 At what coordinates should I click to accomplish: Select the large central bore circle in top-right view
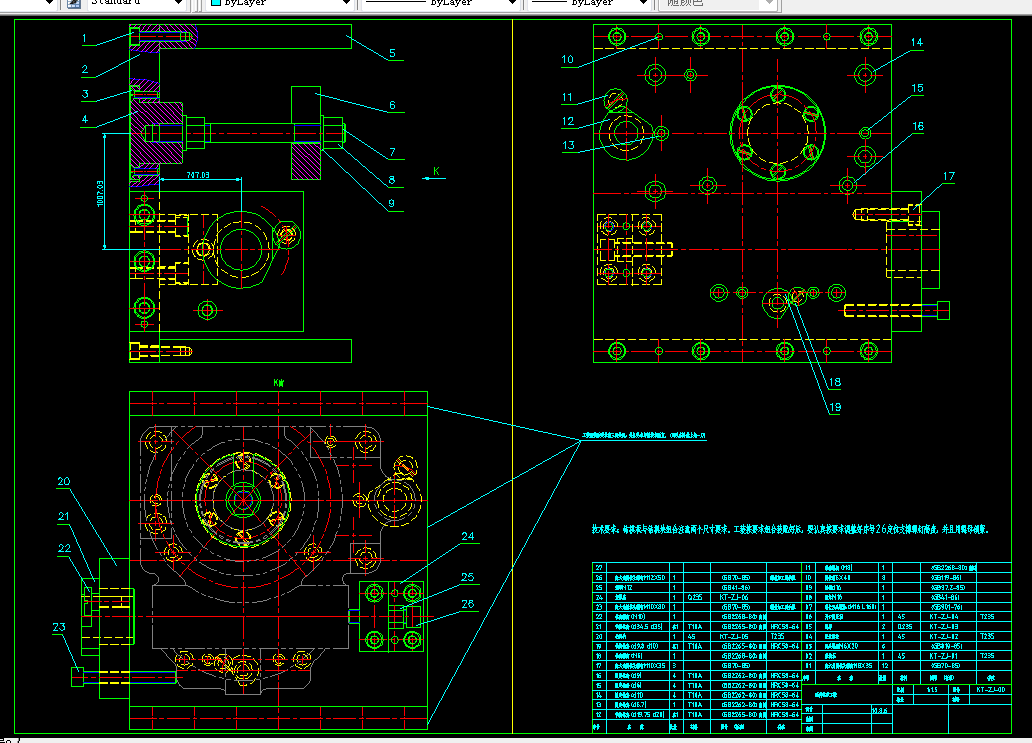777,134
